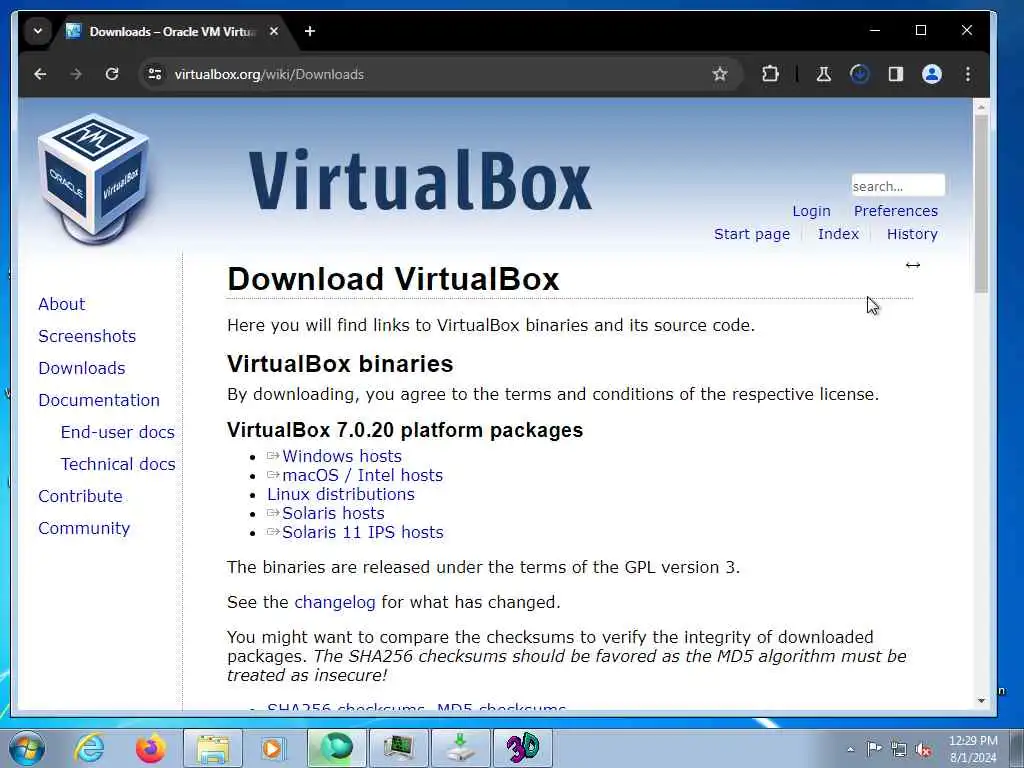Image resolution: width=1024 pixels, height=768 pixels.
Task: Open Technical docs sidebar link
Action: (118, 464)
